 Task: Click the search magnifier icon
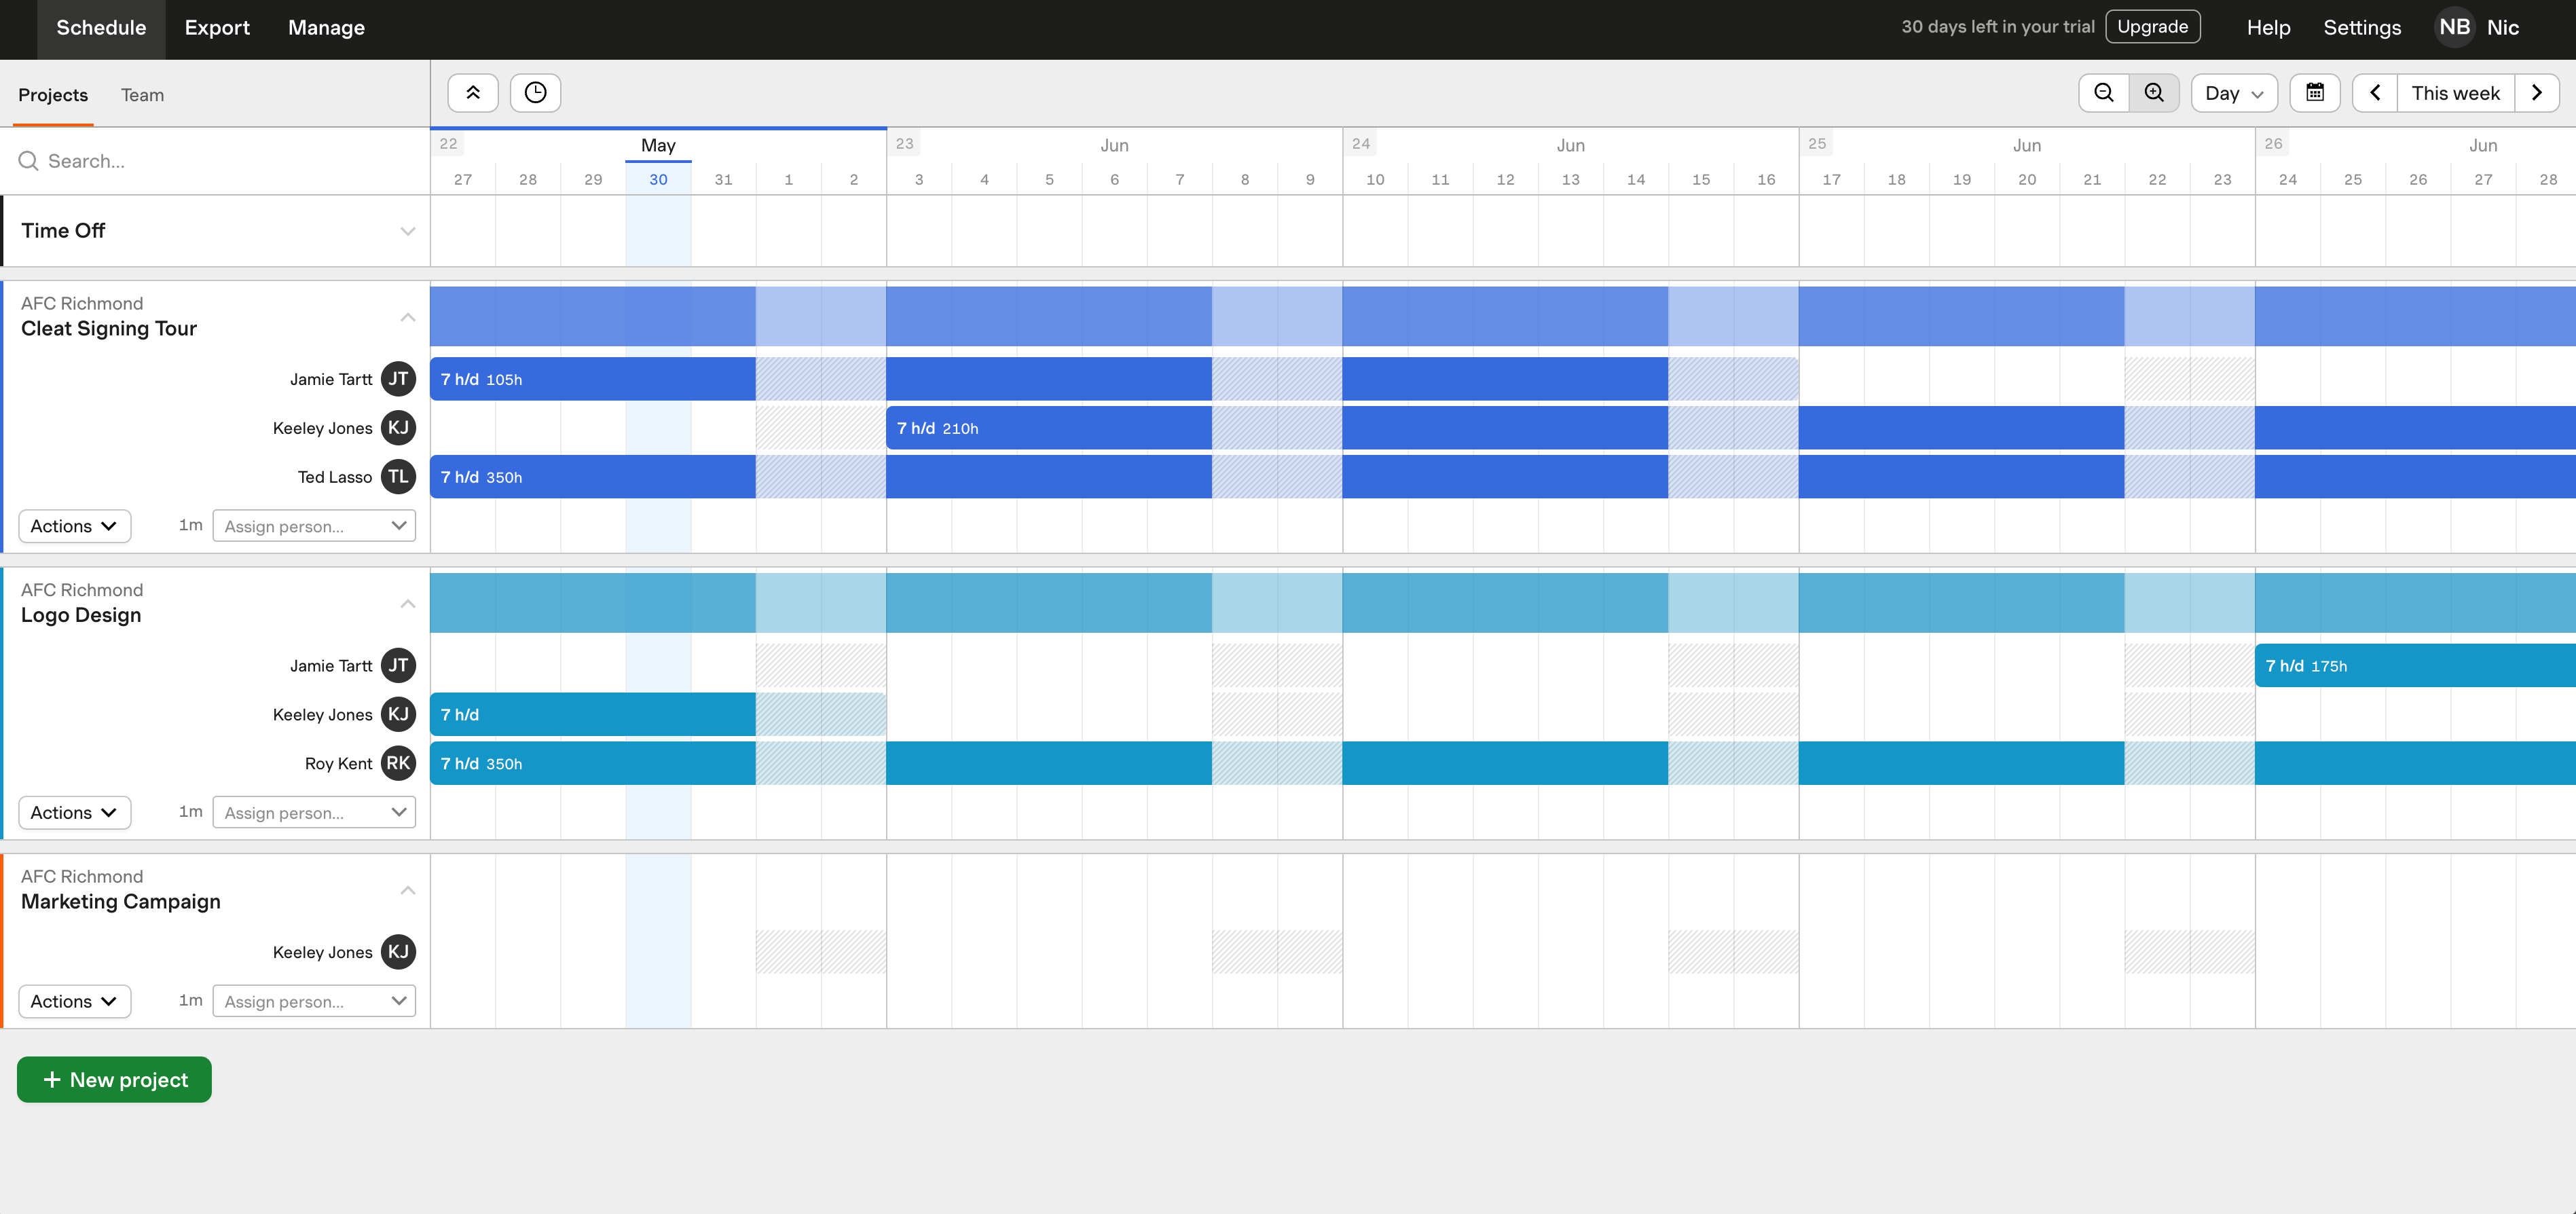coord(28,161)
